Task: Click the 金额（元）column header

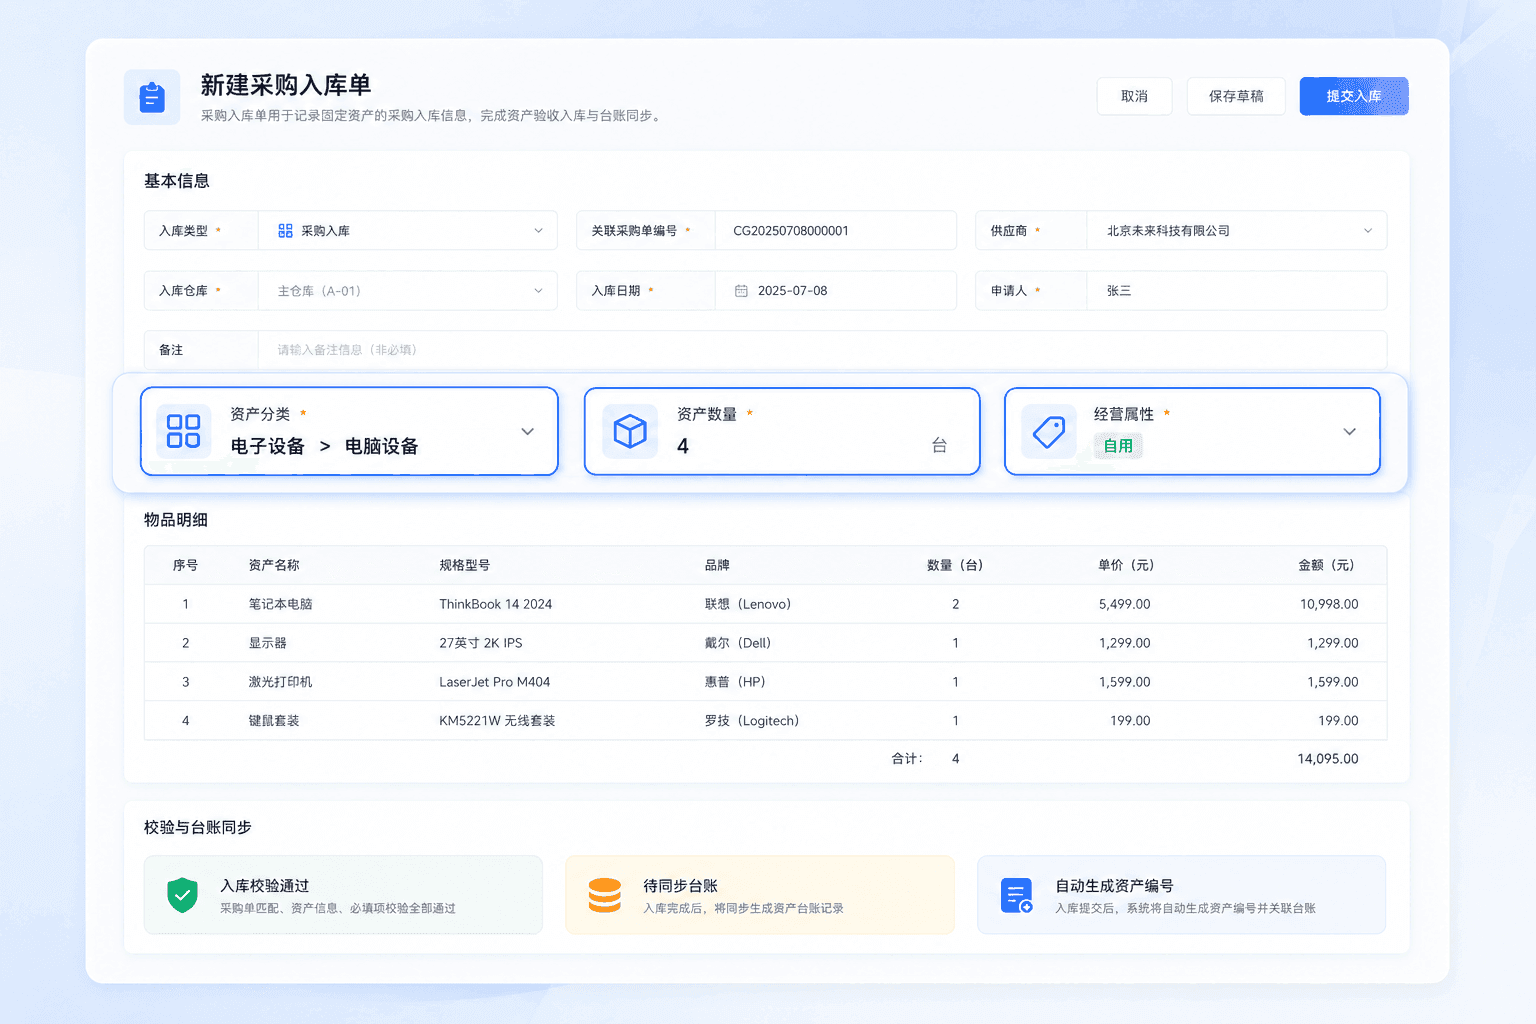Action: pos(1326,565)
